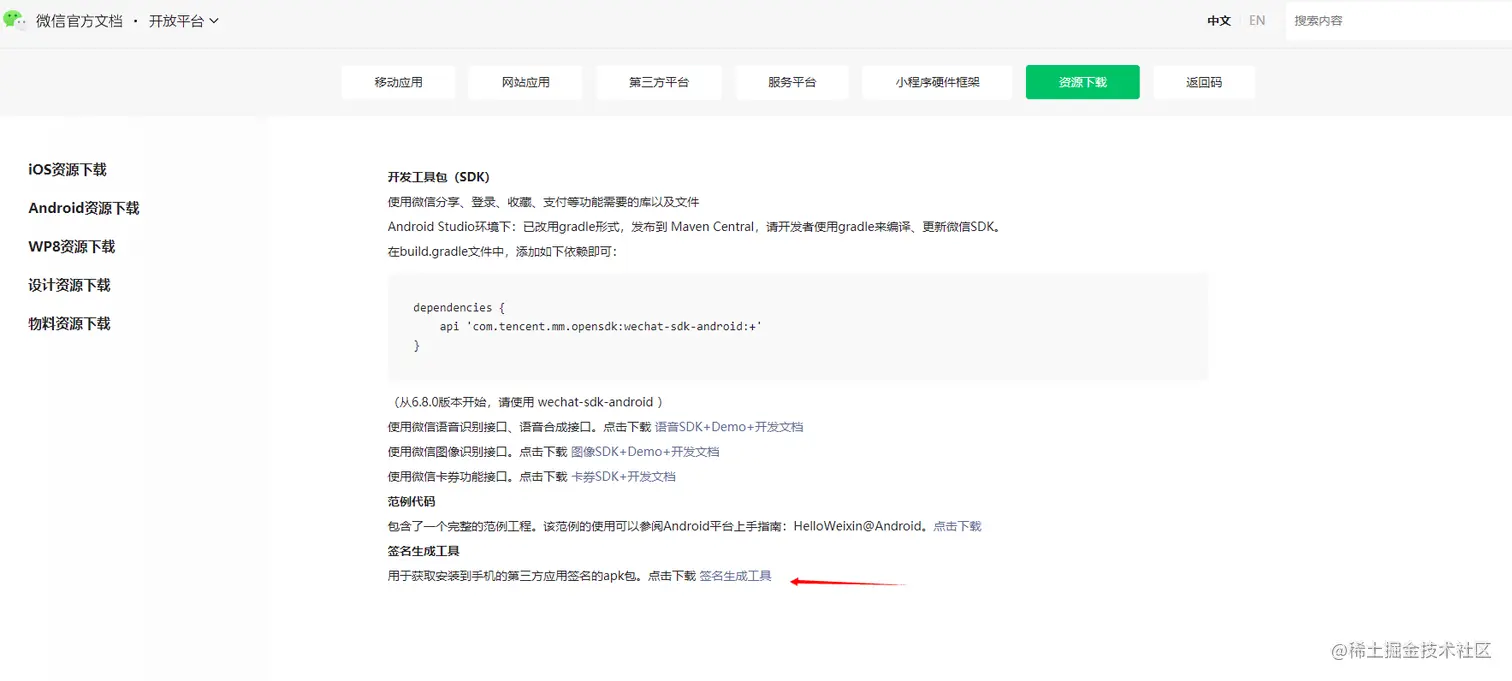This screenshot has height=681, width=1512.
Task: Open the 服务平台 tab
Action: (792, 82)
